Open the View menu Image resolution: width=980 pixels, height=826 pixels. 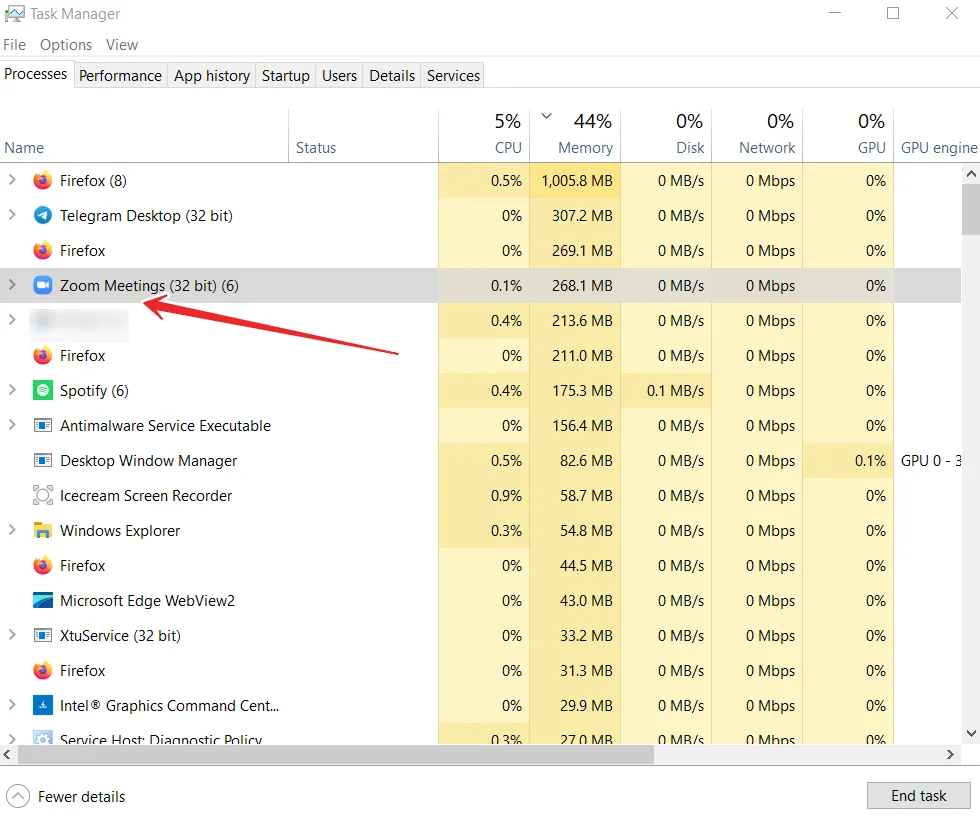click(x=122, y=45)
